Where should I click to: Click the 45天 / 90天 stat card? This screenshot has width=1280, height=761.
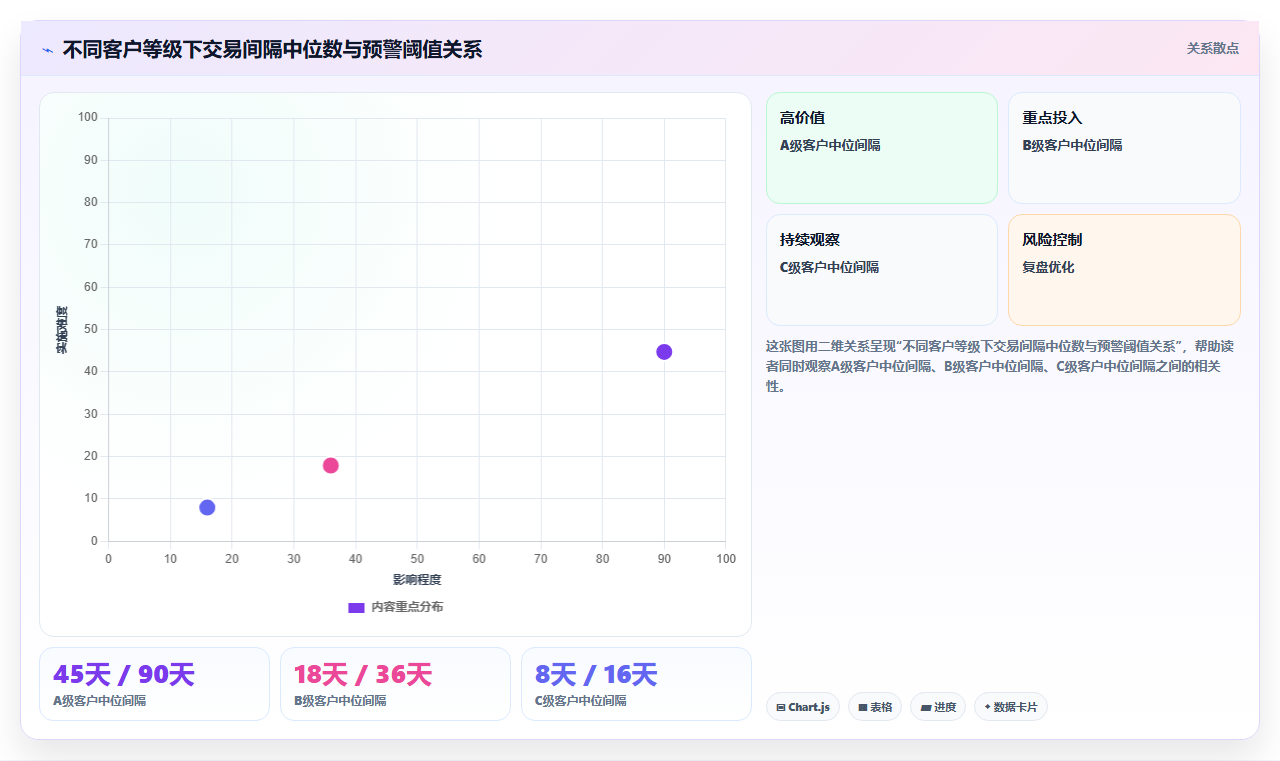coord(154,684)
